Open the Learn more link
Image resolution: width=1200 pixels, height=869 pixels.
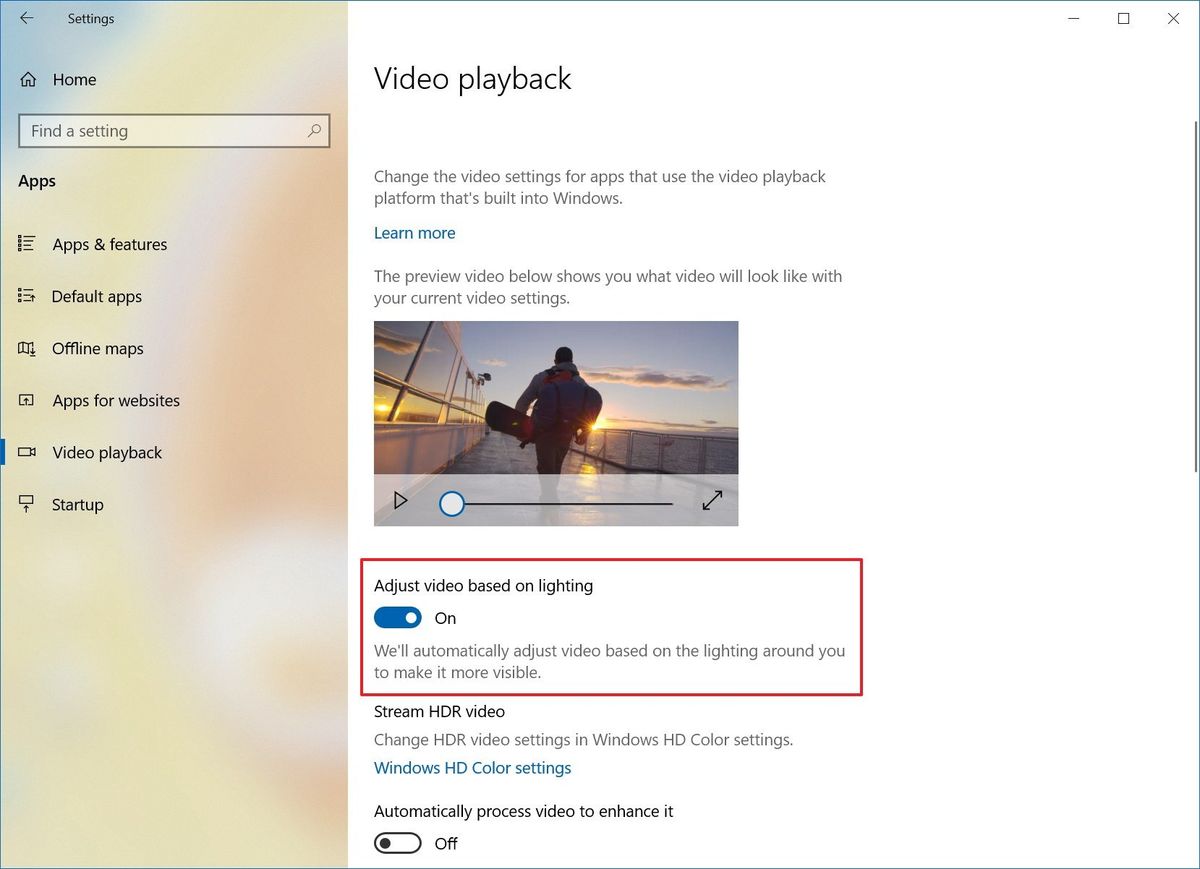point(414,232)
